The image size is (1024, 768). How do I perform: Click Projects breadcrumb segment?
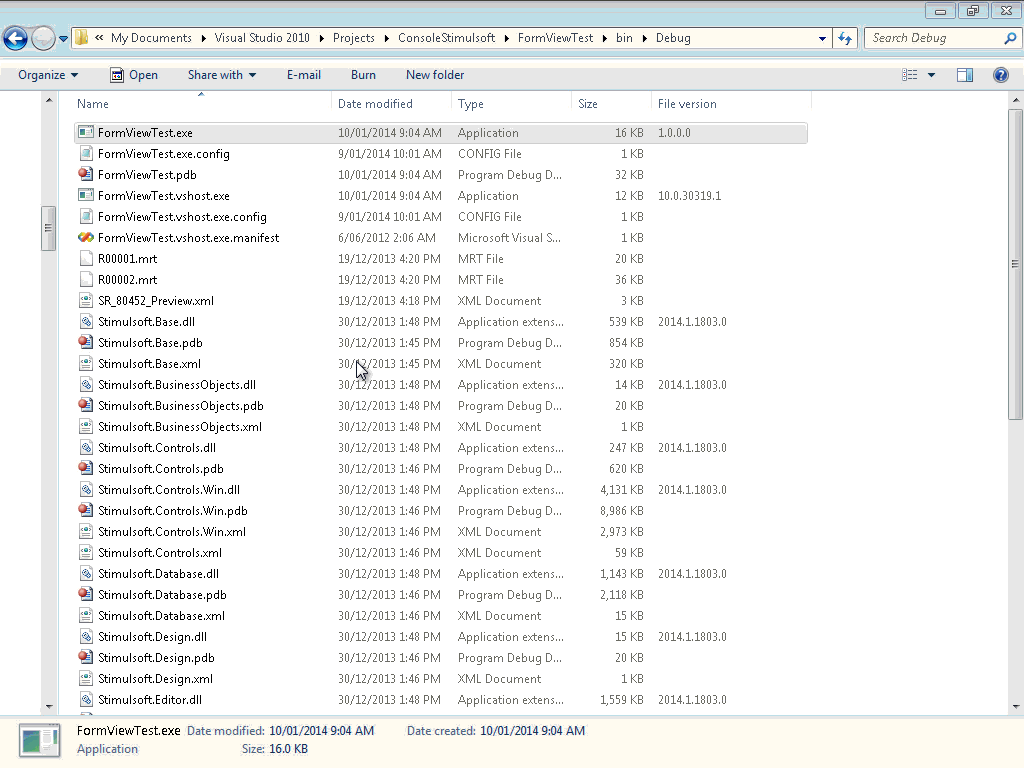click(353, 38)
